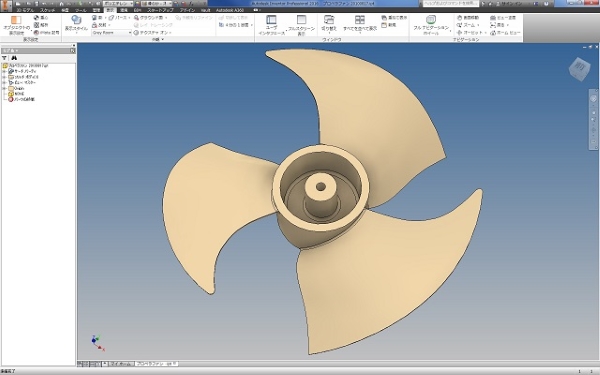The height and width of the screenshot is (375, 600).
Task: Open the Grey Room lighting style dropdown
Action: 112,33
